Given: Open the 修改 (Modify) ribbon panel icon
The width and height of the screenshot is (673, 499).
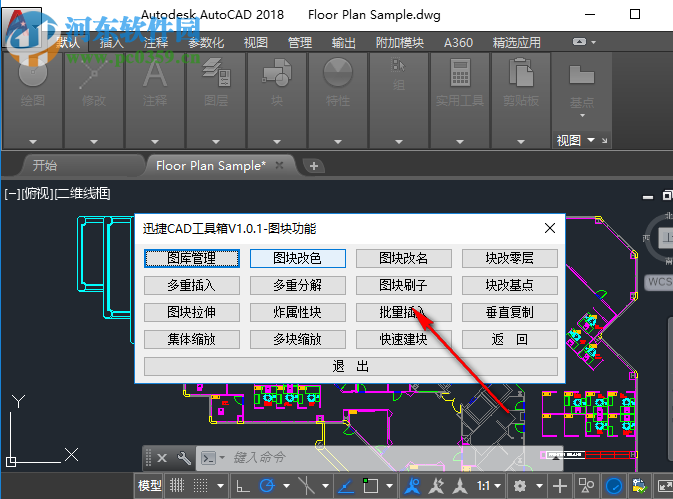Looking at the screenshot, I should click(x=94, y=74).
